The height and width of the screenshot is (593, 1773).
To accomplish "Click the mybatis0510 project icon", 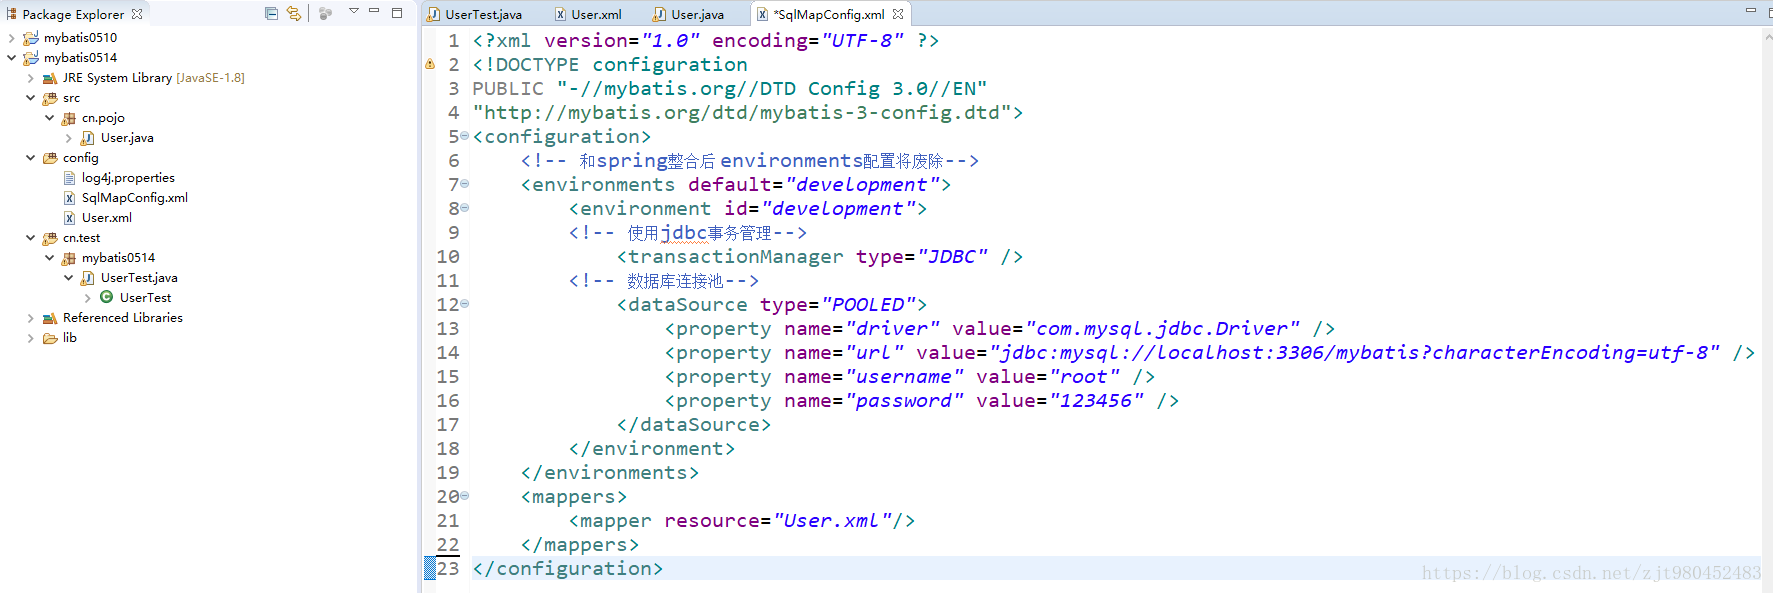I will tap(31, 38).
